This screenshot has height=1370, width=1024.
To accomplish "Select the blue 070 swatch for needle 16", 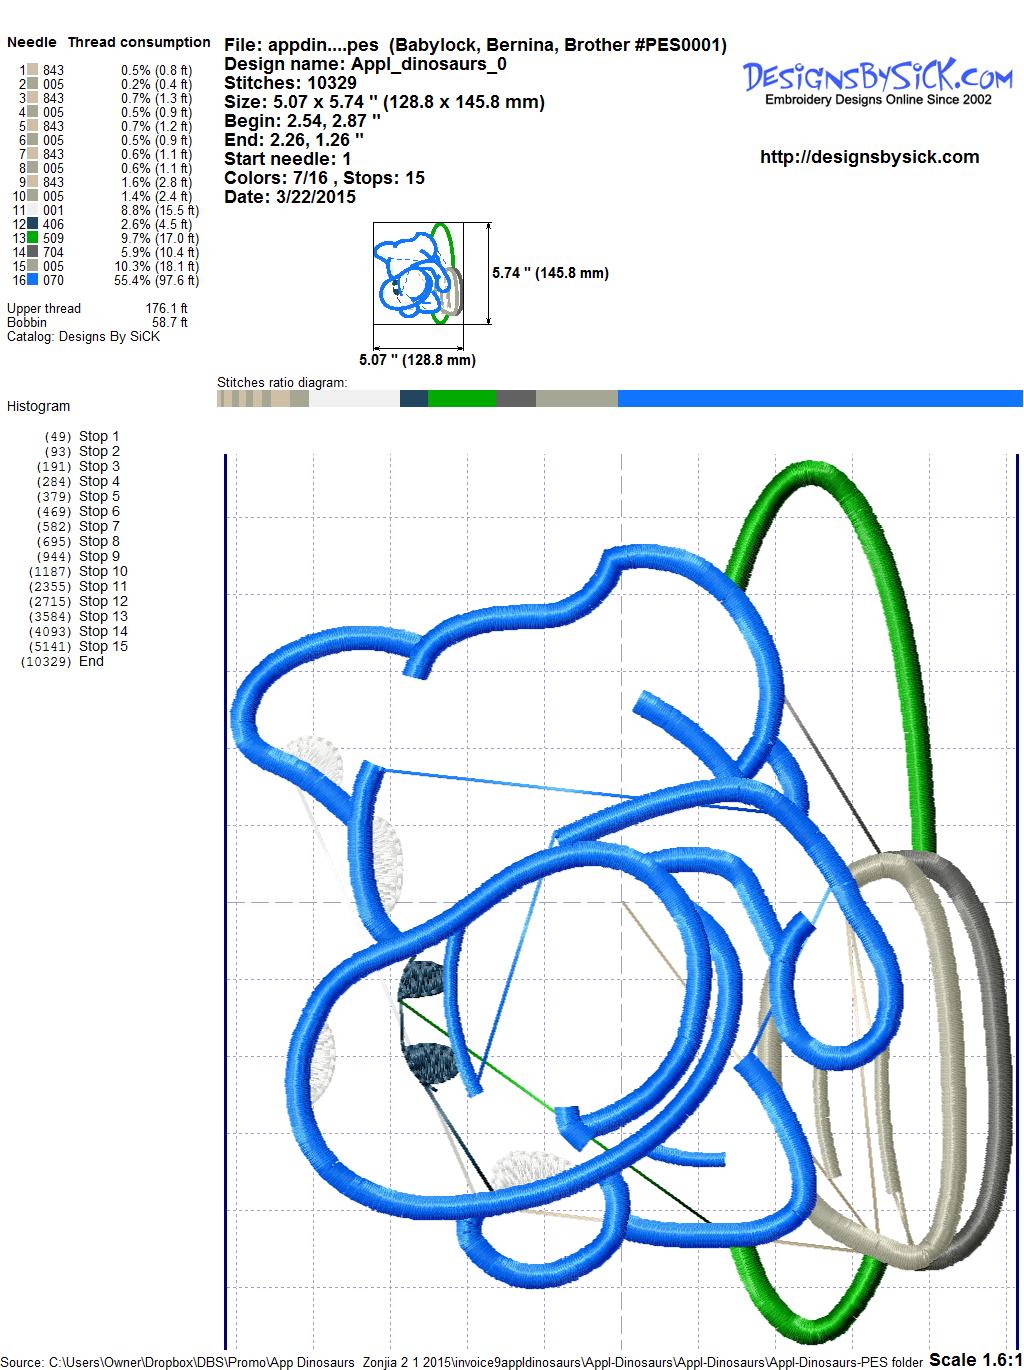I will click(x=33, y=281).
